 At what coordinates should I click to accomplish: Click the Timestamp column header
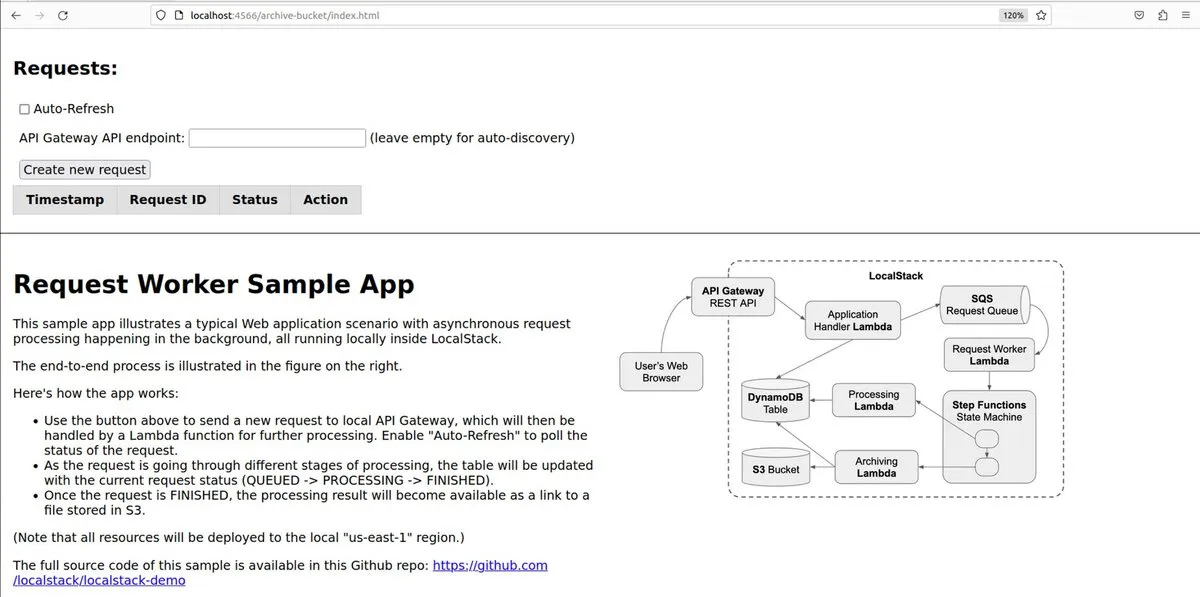[x=64, y=199]
